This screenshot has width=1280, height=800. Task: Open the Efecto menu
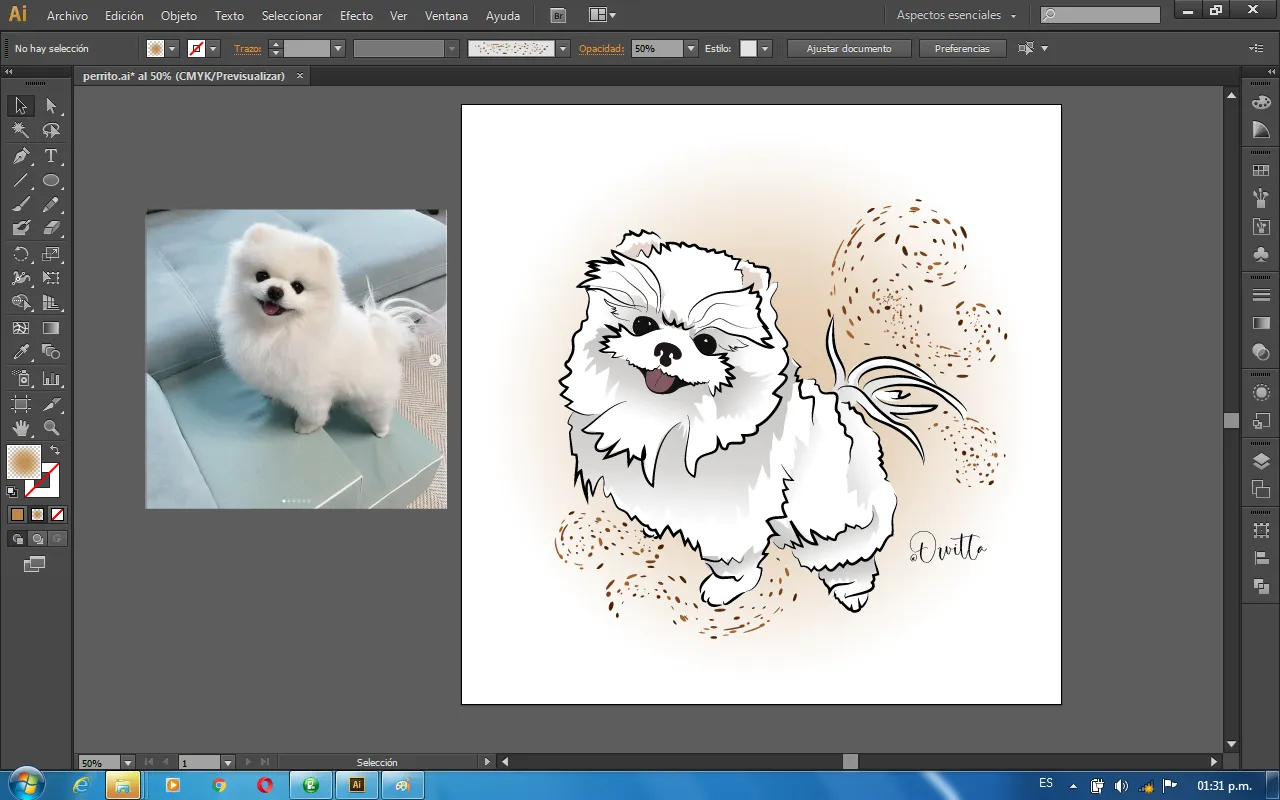[356, 16]
